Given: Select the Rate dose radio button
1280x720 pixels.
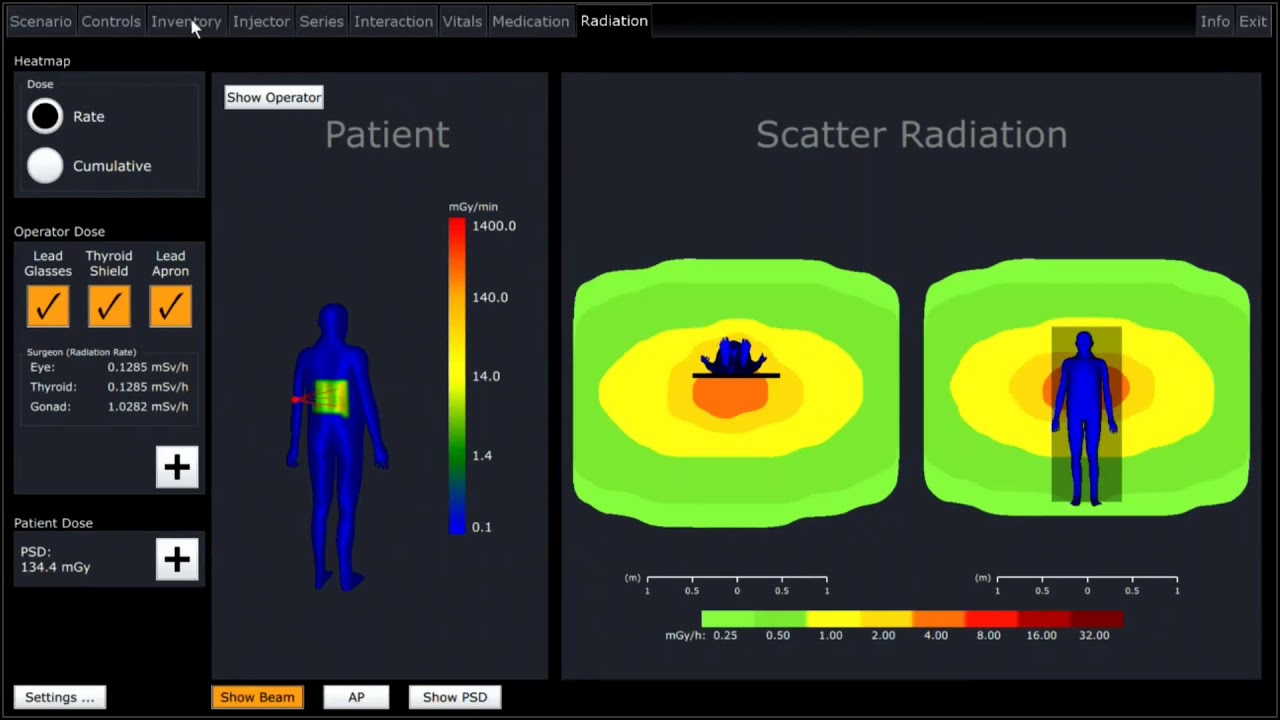Looking at the screenshot, I should pyautogui.click(x=45, y=117).
